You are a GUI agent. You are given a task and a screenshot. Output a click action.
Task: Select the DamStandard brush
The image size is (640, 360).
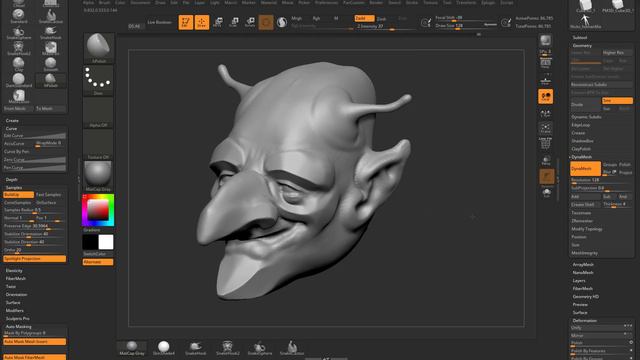click(18, 80)
